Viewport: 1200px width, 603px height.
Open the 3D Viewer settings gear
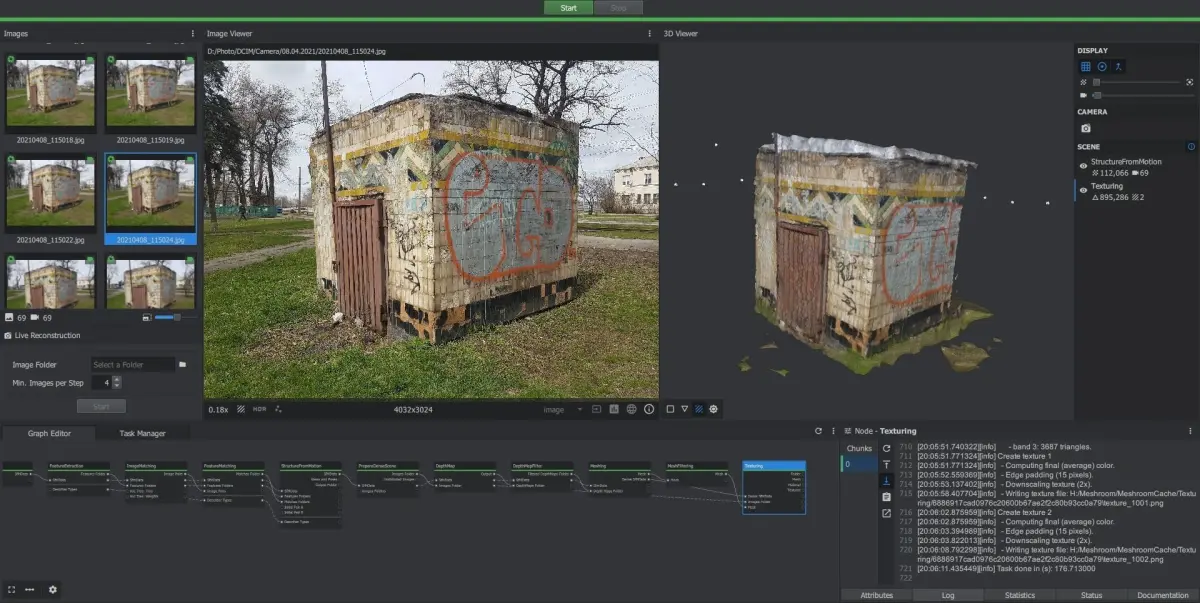point(714,409)
